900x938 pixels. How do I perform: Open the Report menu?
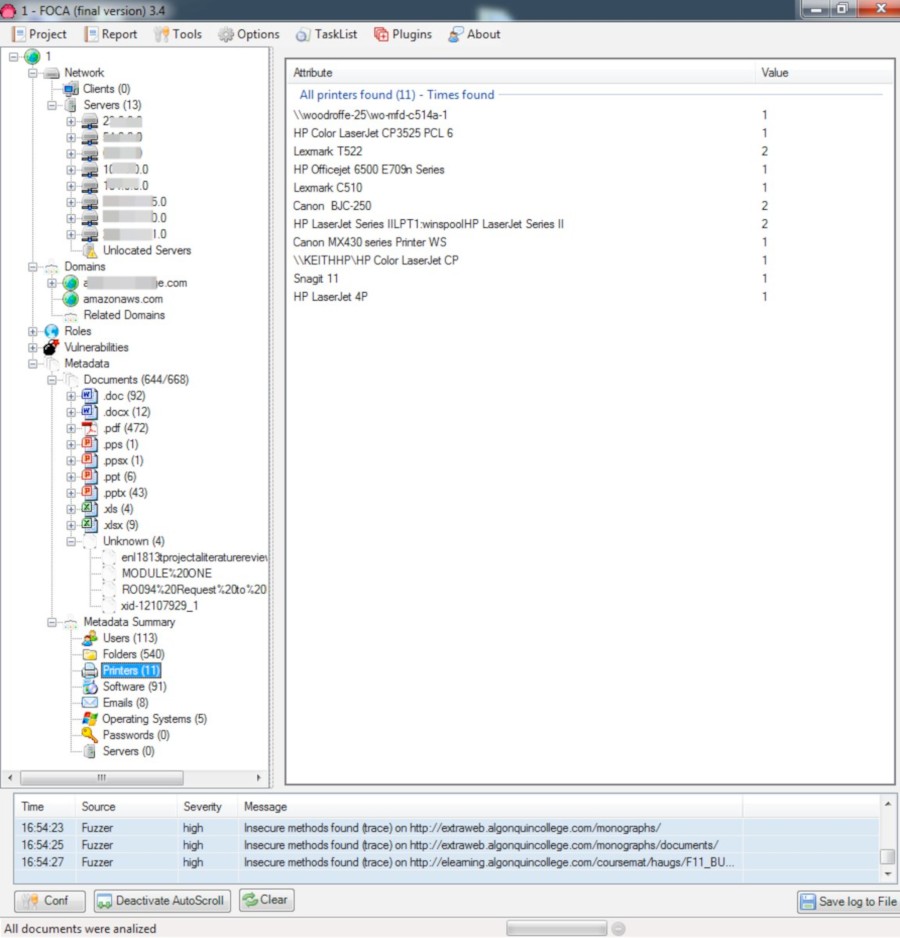[111, 34]
